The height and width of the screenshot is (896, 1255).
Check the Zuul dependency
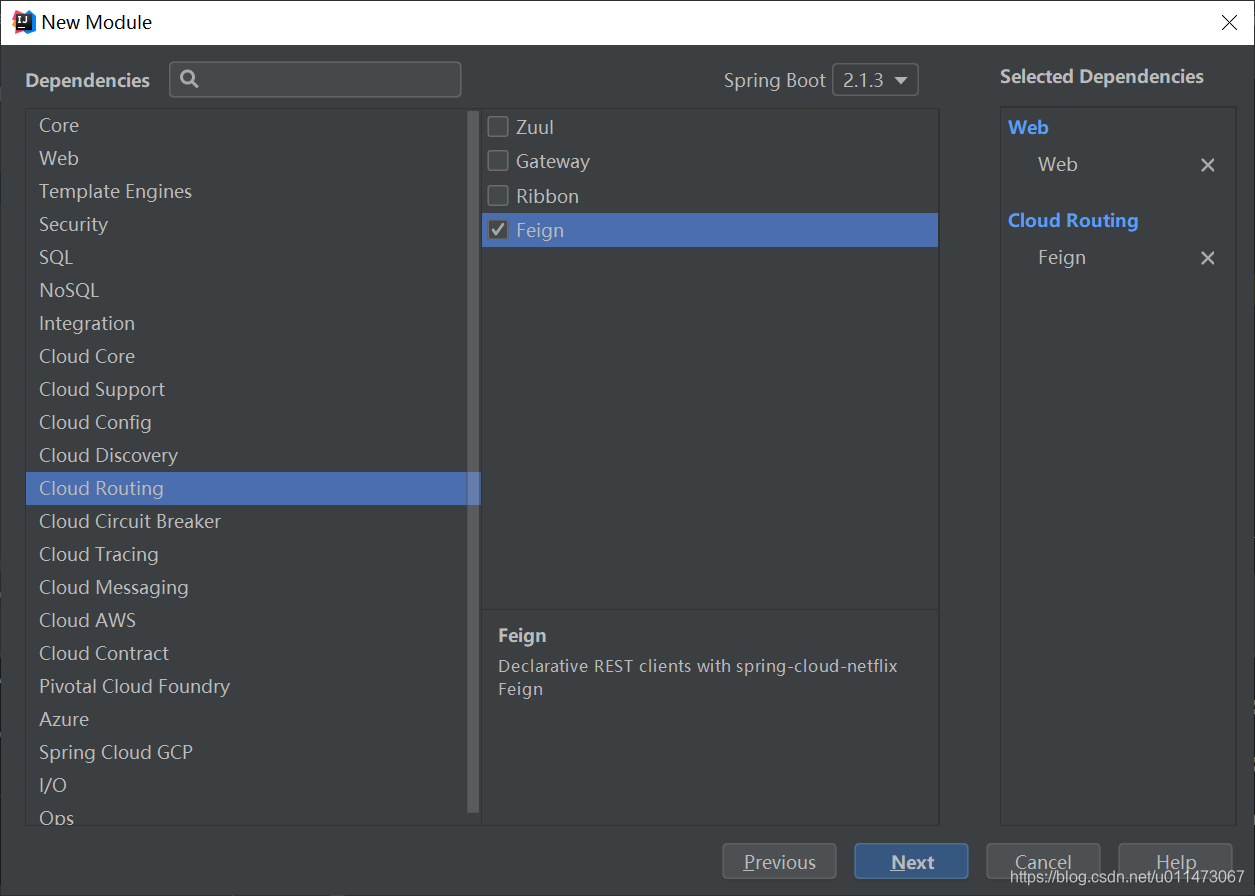click(498, 127)
